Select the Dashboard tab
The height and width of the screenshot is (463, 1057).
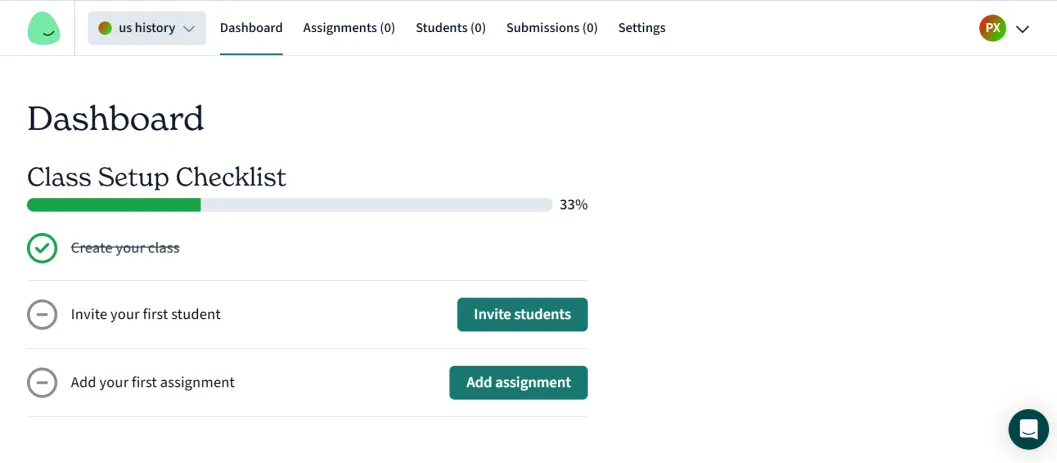(x=251, y=28)
